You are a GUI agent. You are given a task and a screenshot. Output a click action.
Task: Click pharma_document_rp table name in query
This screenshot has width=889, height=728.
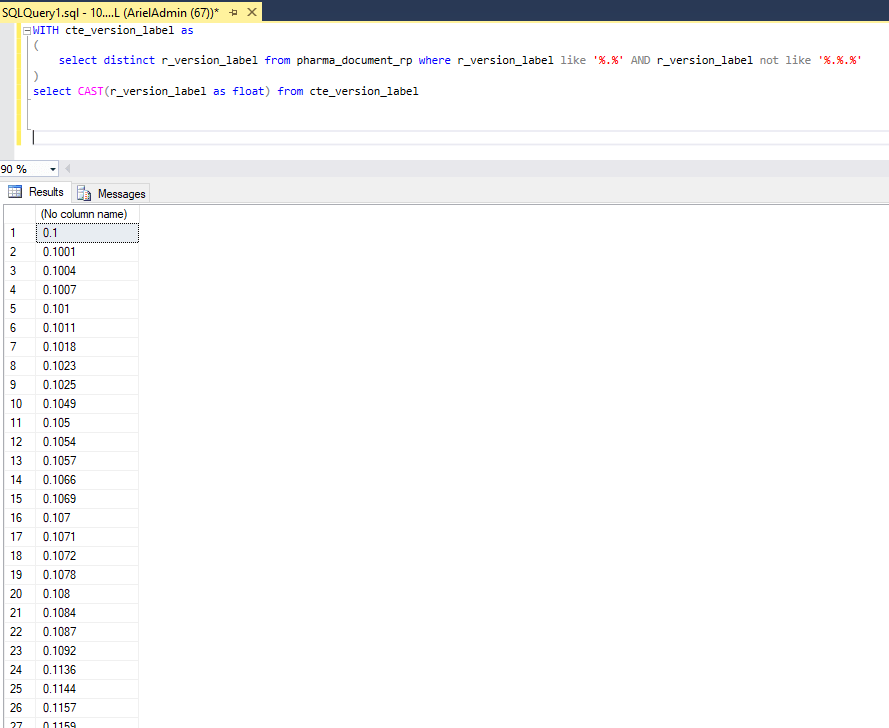354,61
